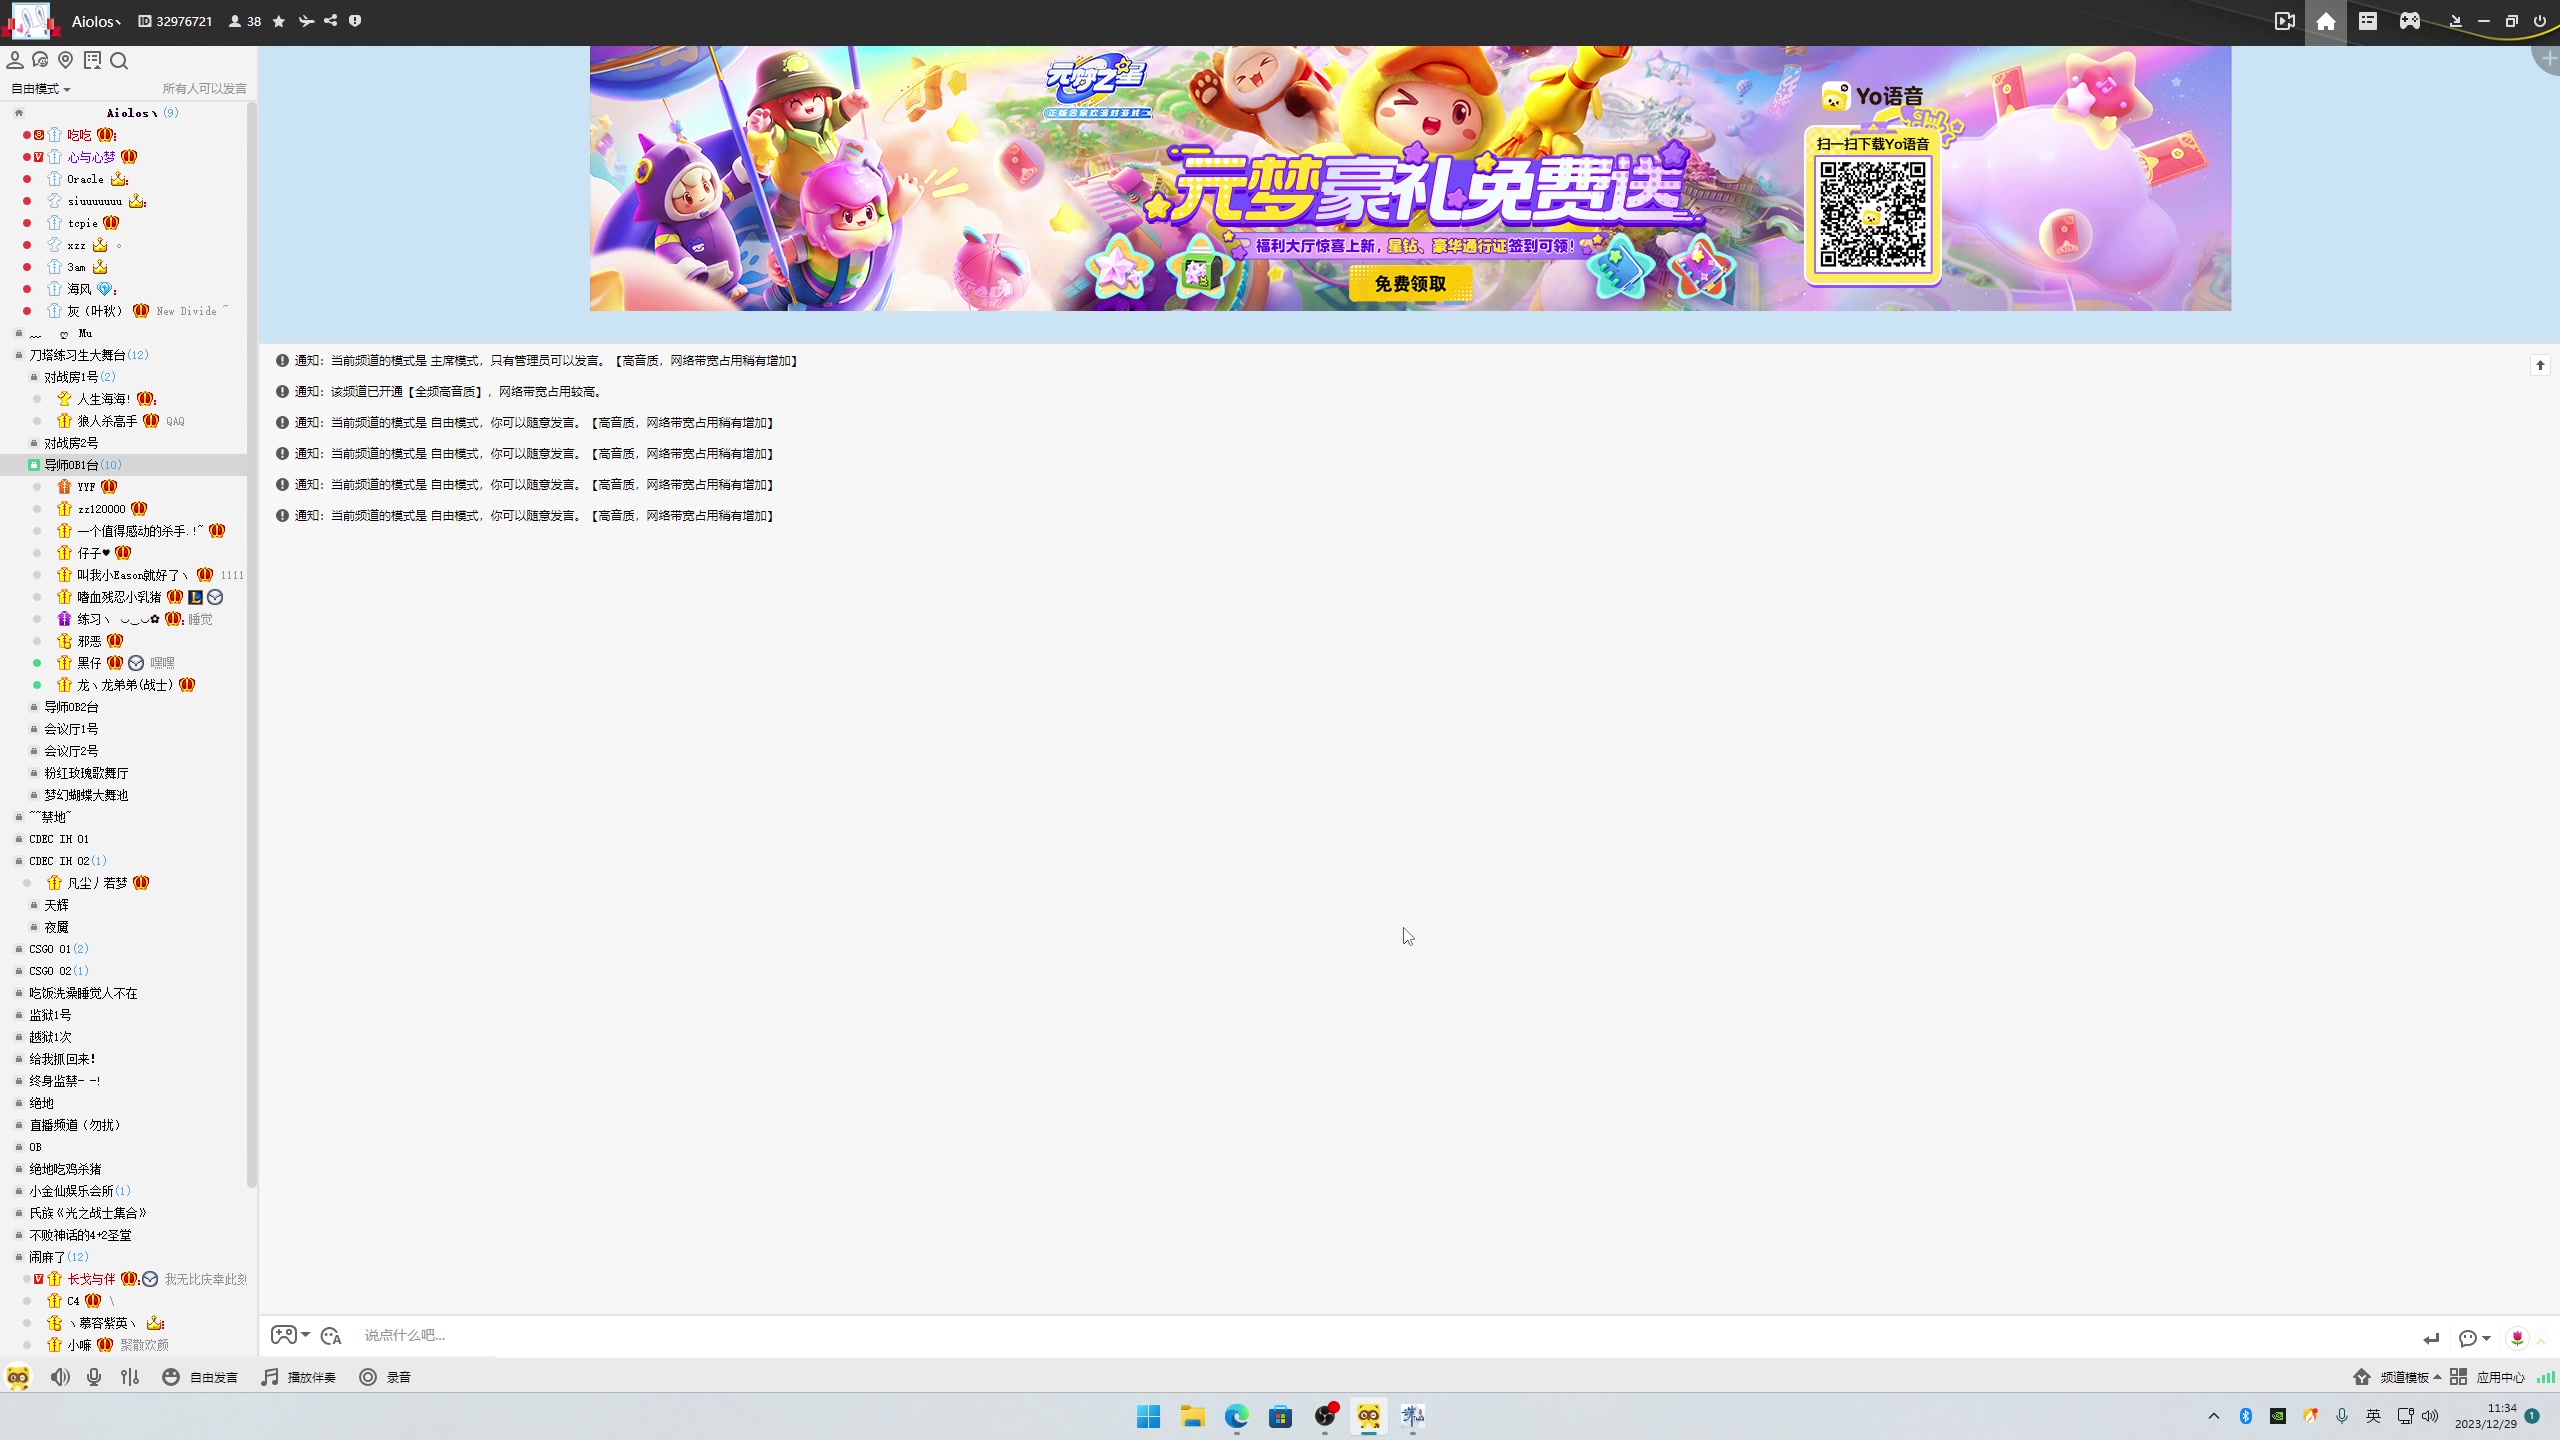Screen dimensions: 2560x1440
Task: Select user 凡尘 / 若梦
Action: (97, 883)
